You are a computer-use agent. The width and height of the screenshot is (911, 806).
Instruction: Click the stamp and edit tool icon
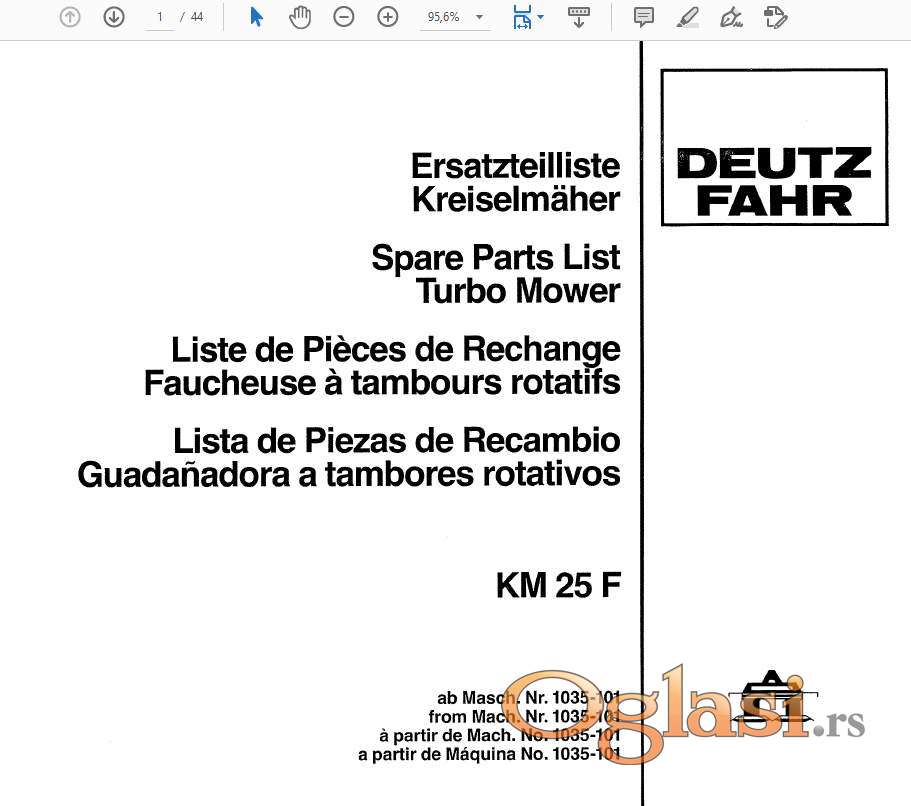click(x=775, y=17)
